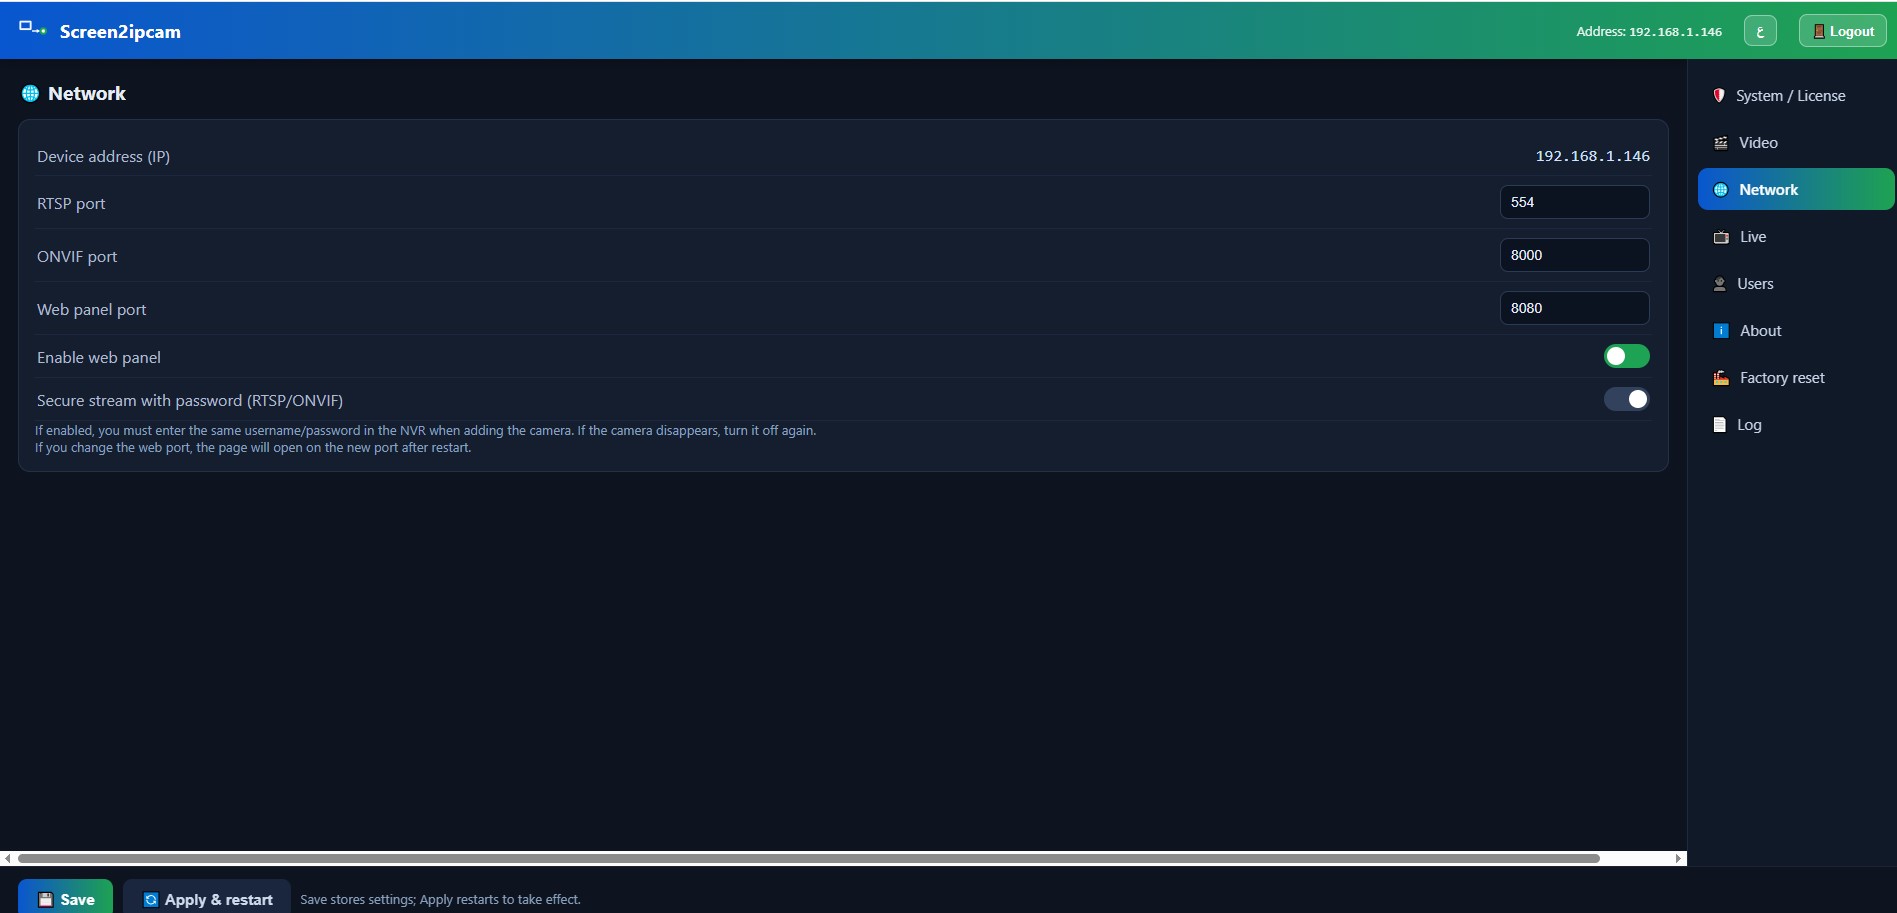The width and height of the screenshot is (1897, 913).
Task: Click the Log document icon in sidebar
Action: [1720, 425]
